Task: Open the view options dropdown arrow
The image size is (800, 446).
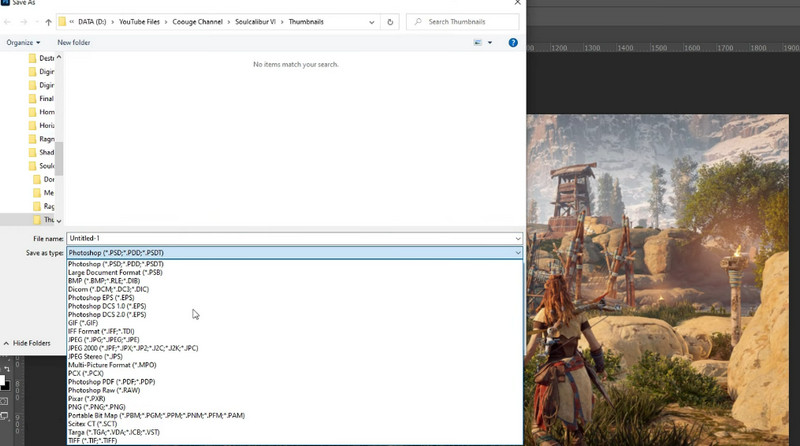Action: (490, 43)
